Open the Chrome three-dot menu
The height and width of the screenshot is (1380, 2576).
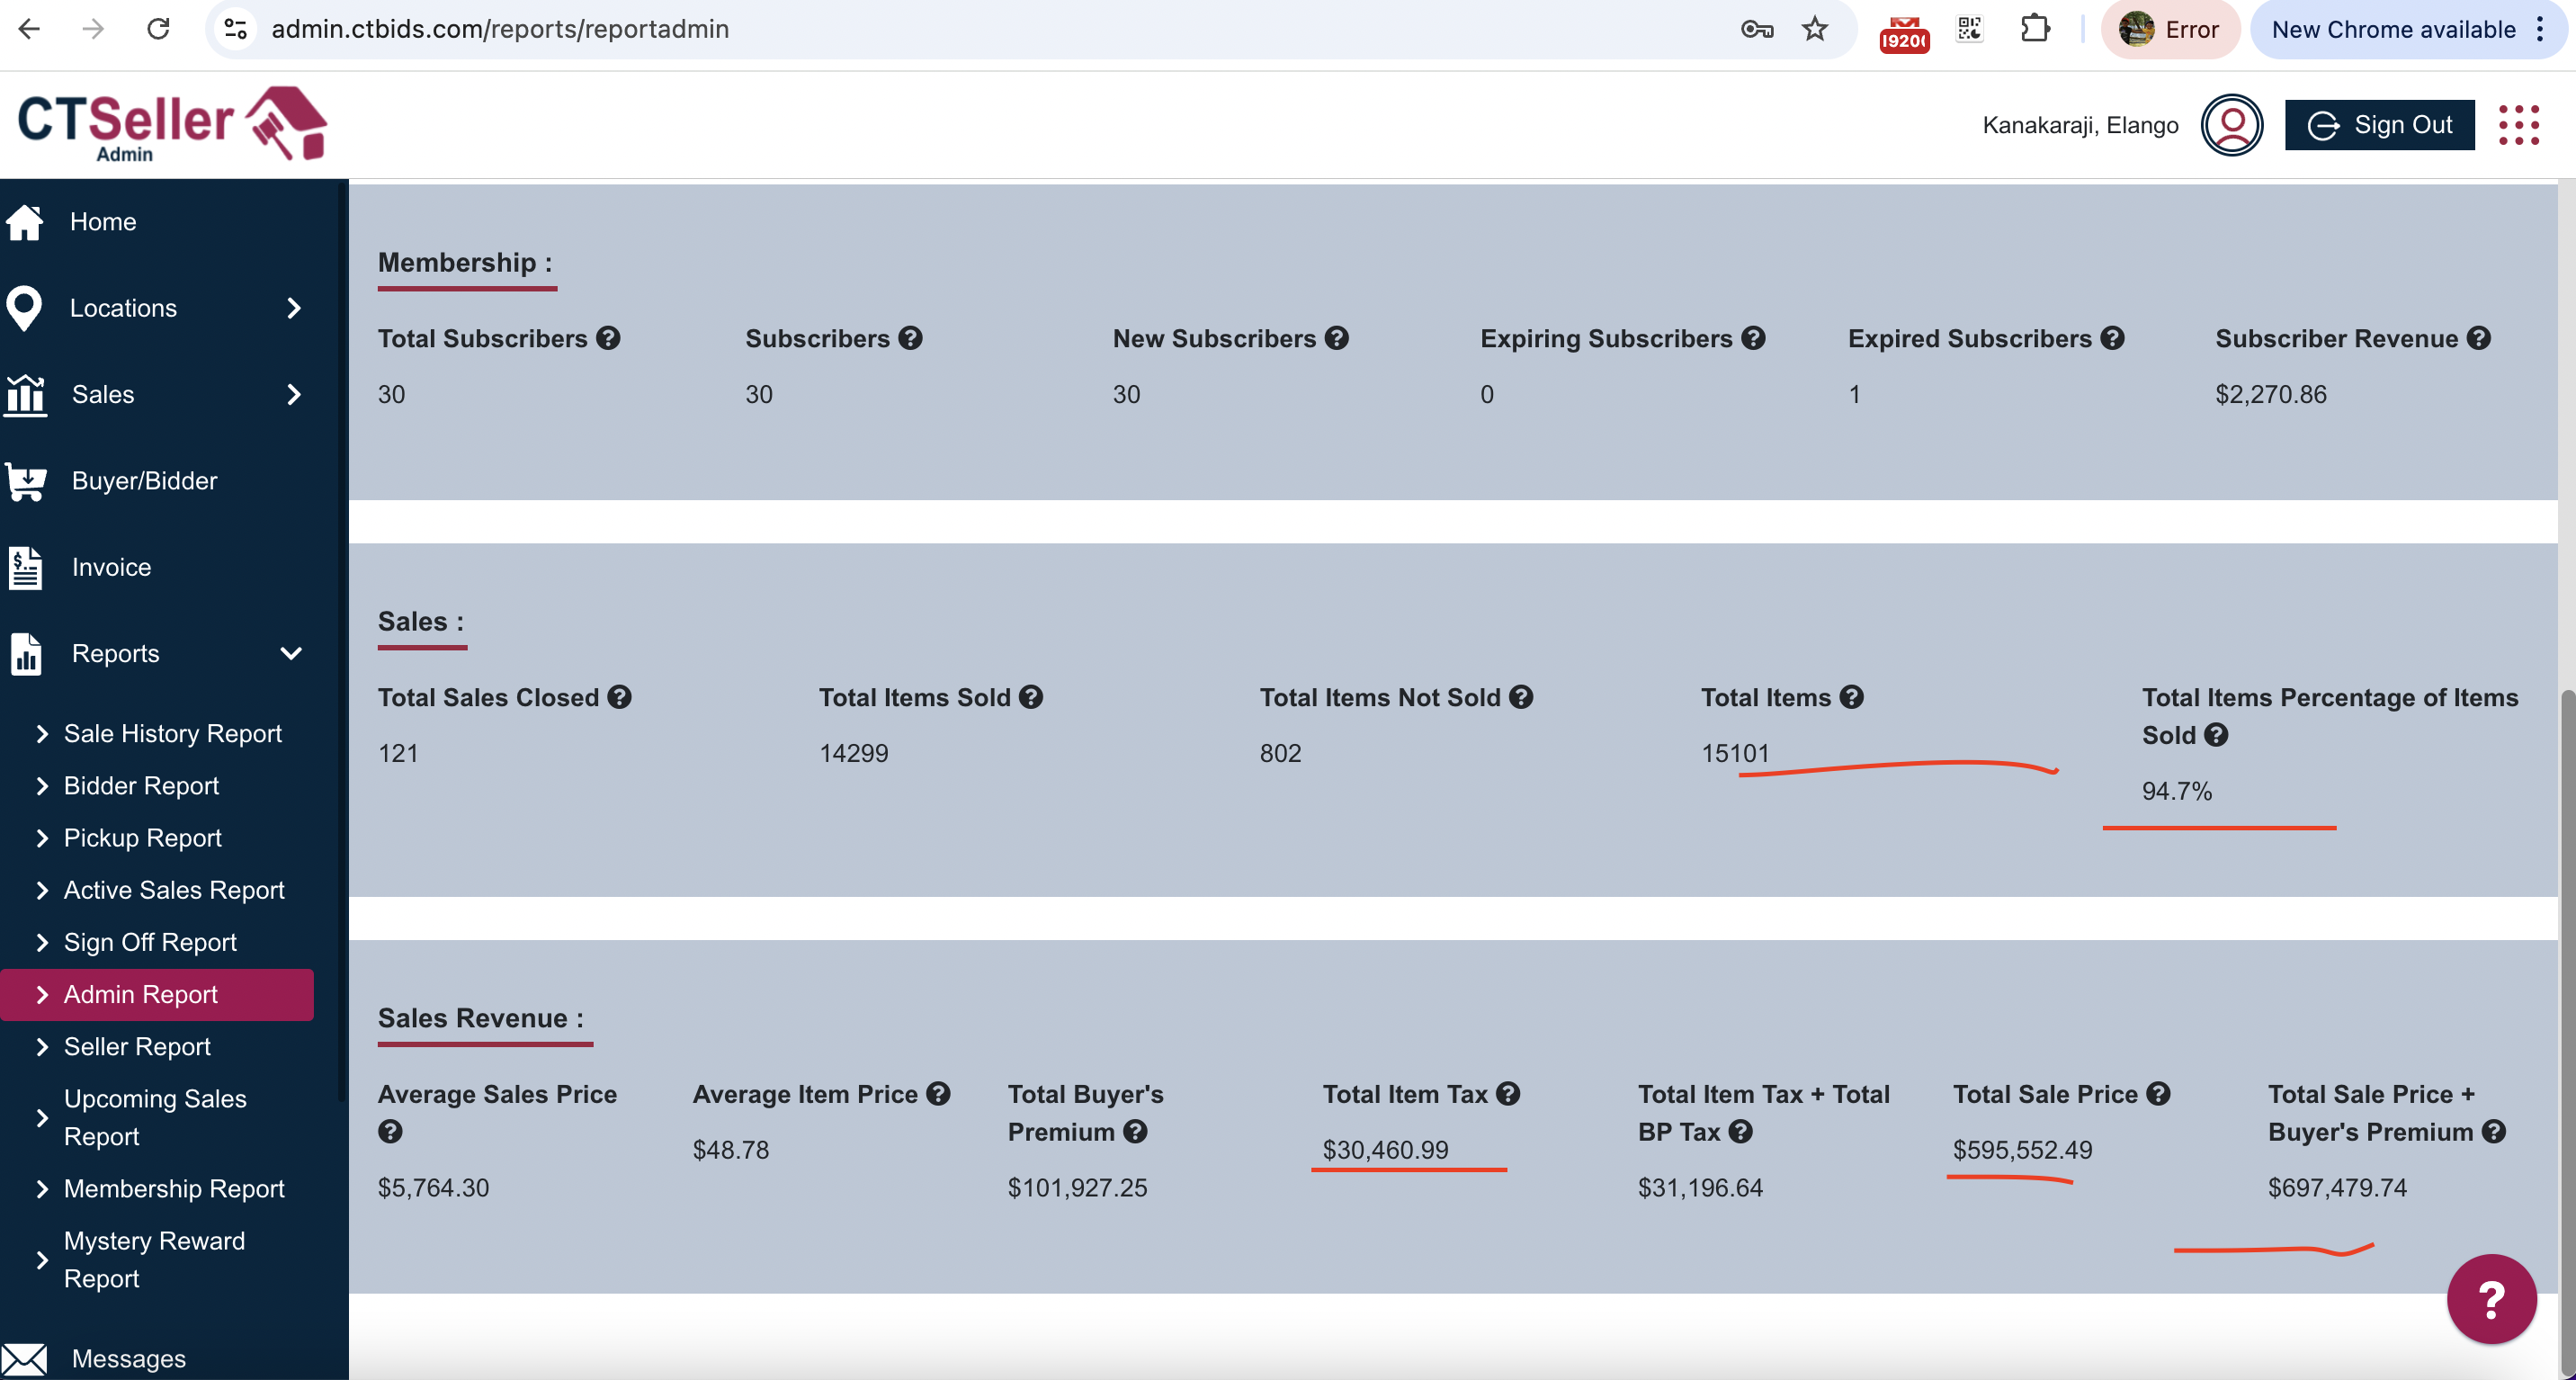coord(2540,29)
